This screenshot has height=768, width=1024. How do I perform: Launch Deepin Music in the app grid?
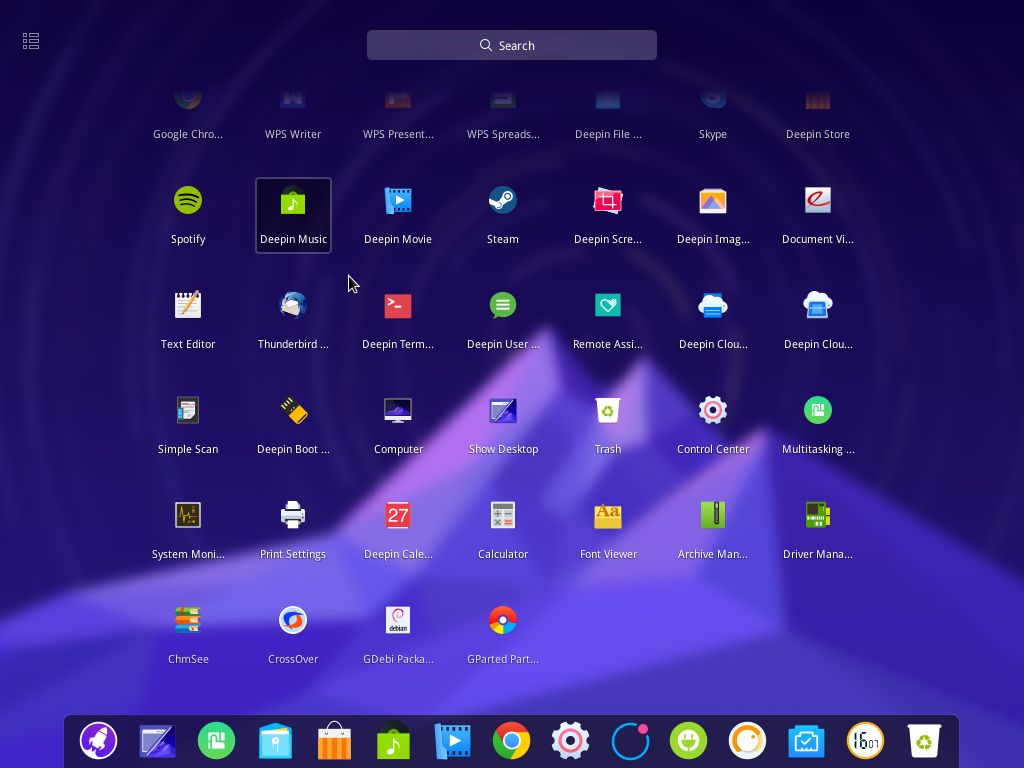point(293,200)
